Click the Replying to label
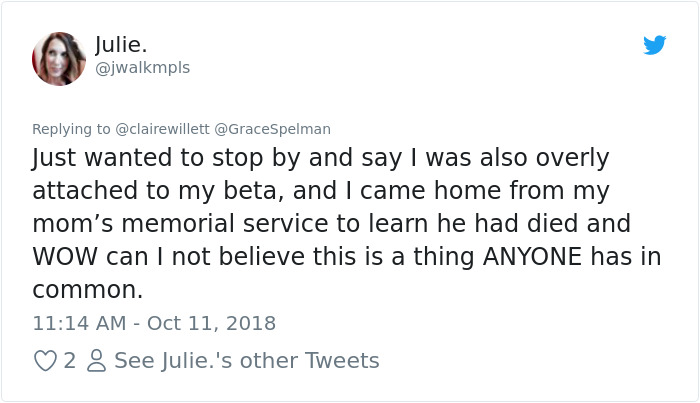The image size is (700, 403). [x=72, y=129]
